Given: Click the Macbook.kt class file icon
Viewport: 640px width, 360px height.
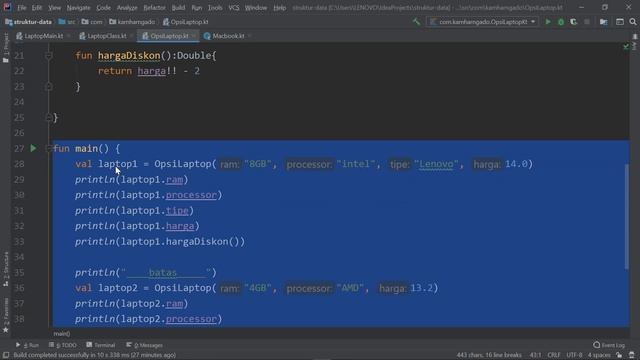Looking at the screenshot, I should point(207,36).
